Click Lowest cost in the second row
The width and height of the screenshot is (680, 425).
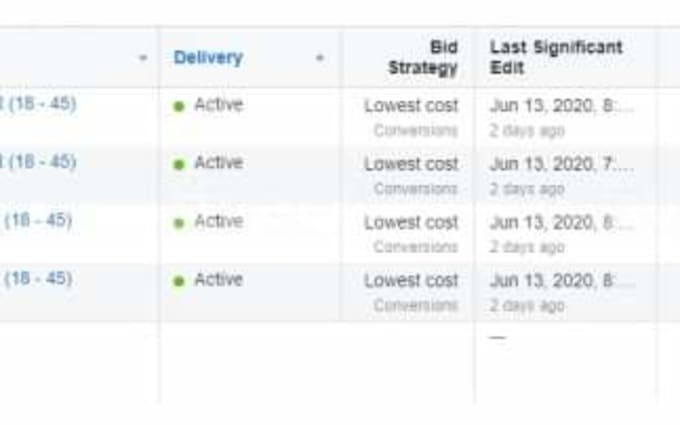[411, 164]
